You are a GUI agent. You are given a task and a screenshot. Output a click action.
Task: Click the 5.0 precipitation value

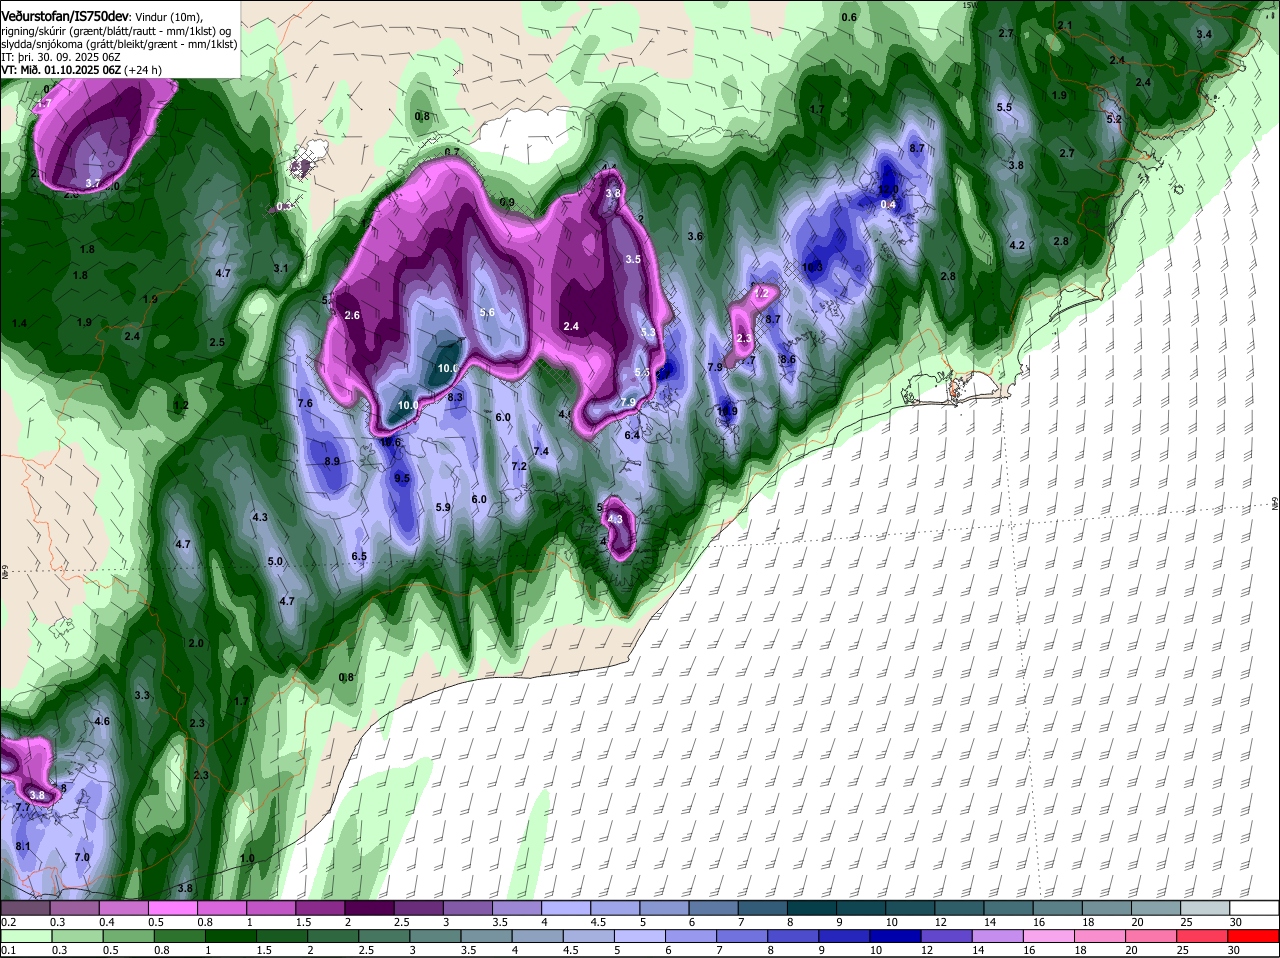click(x=276, y=562)
